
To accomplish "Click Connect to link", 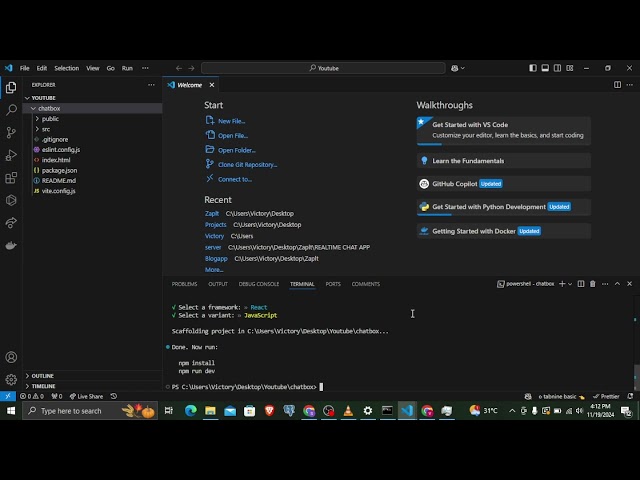I will click(x=235, y=179).
